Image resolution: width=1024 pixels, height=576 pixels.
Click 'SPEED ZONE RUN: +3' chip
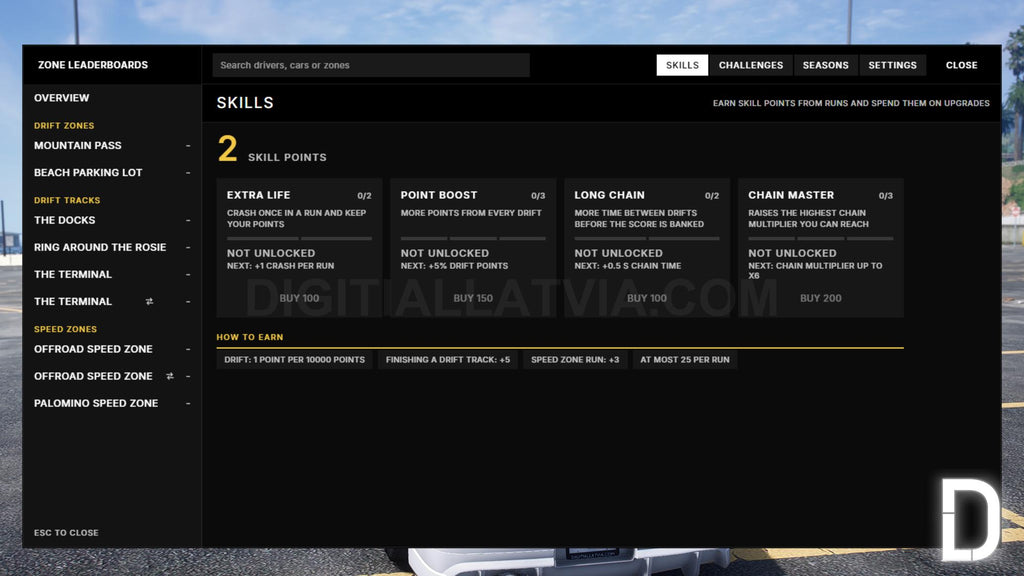click(575, 360)
